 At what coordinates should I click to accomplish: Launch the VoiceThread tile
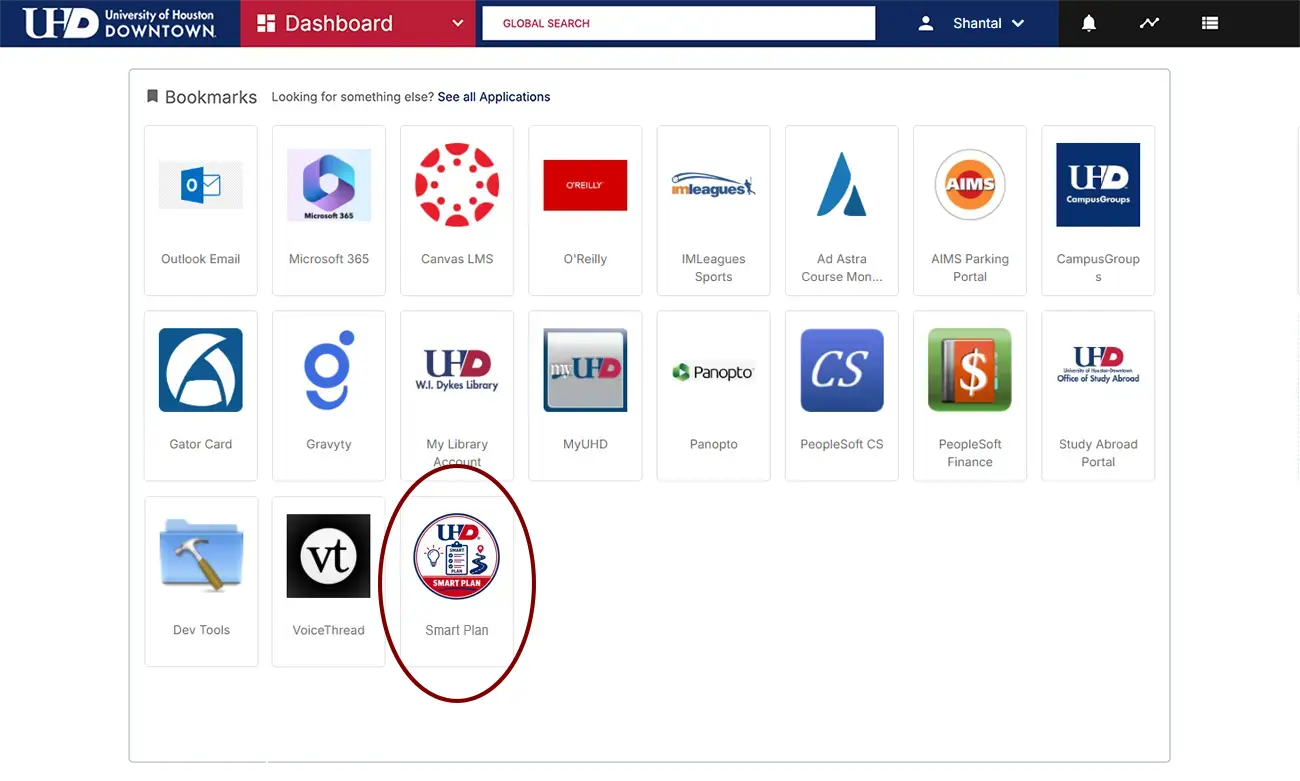click(x=329, y=581)
